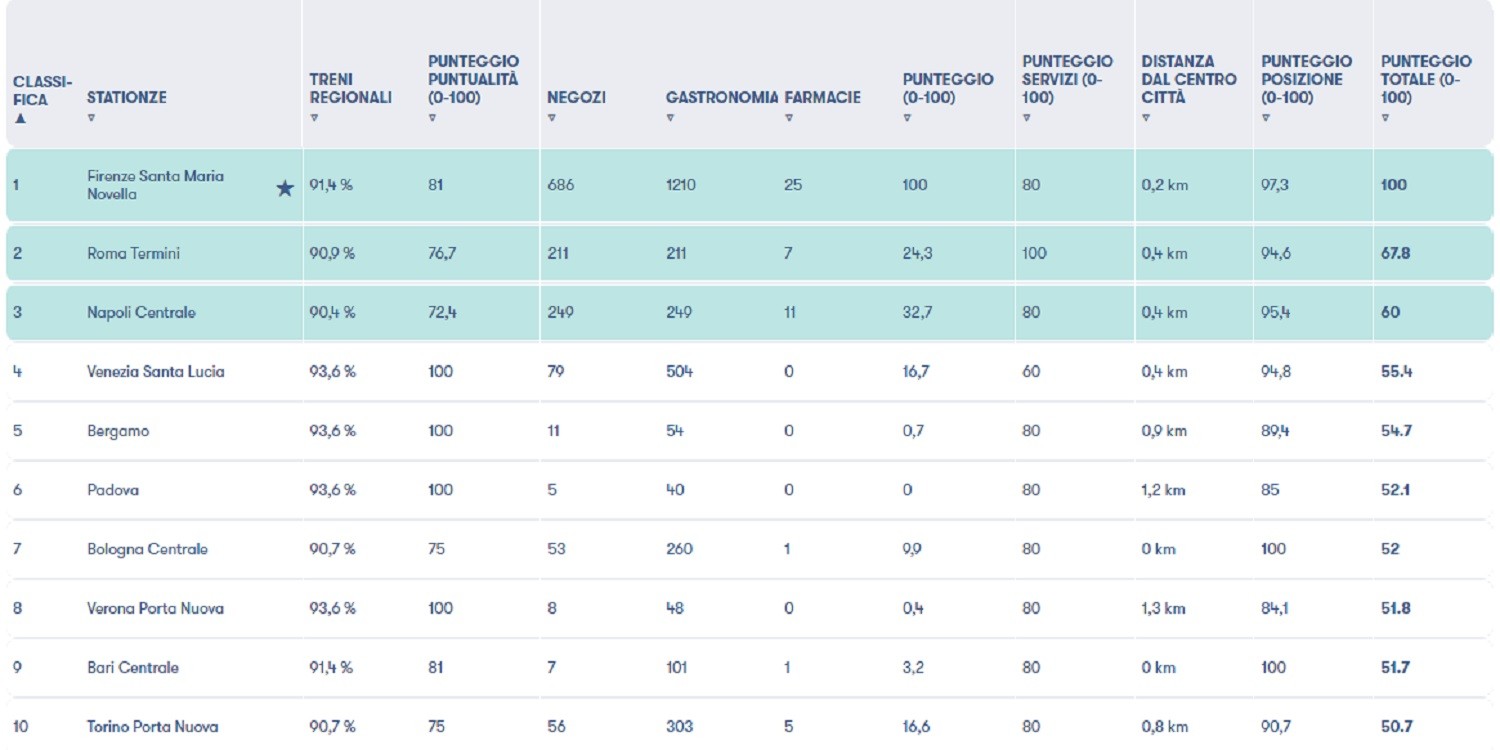This screenshot has height=750, width=1500.
Task: Click the sort triangle under Stationze
Action: tap(91, 118)
